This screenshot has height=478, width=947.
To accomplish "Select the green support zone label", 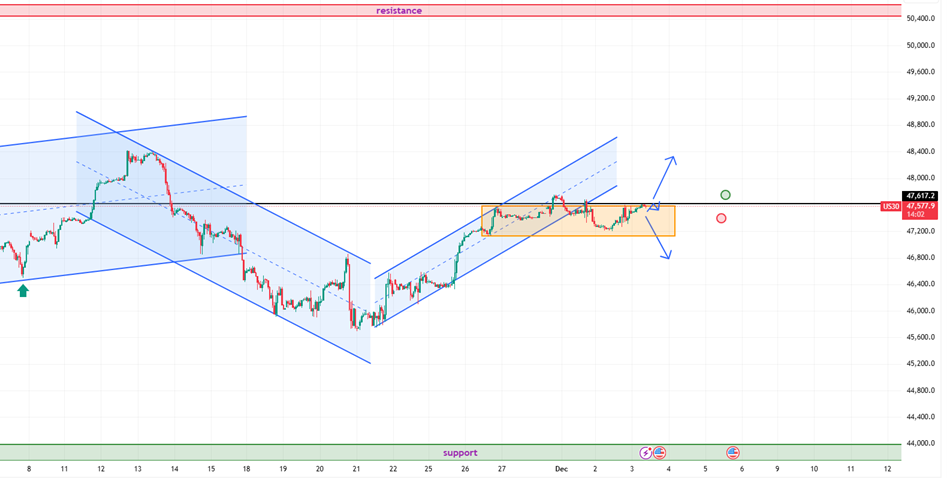I will 460,453.
